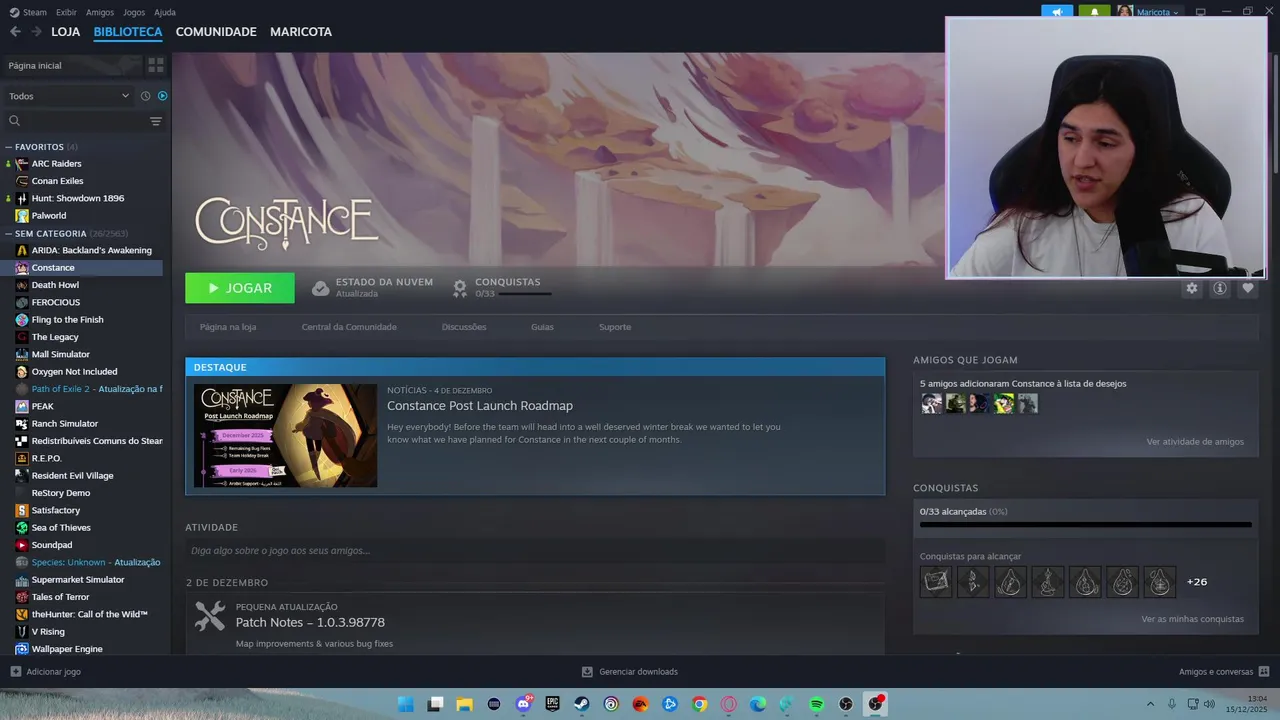1280x720 pixels.
Task: Select Death Howl in the library list
Action: [x=55, y=285]
